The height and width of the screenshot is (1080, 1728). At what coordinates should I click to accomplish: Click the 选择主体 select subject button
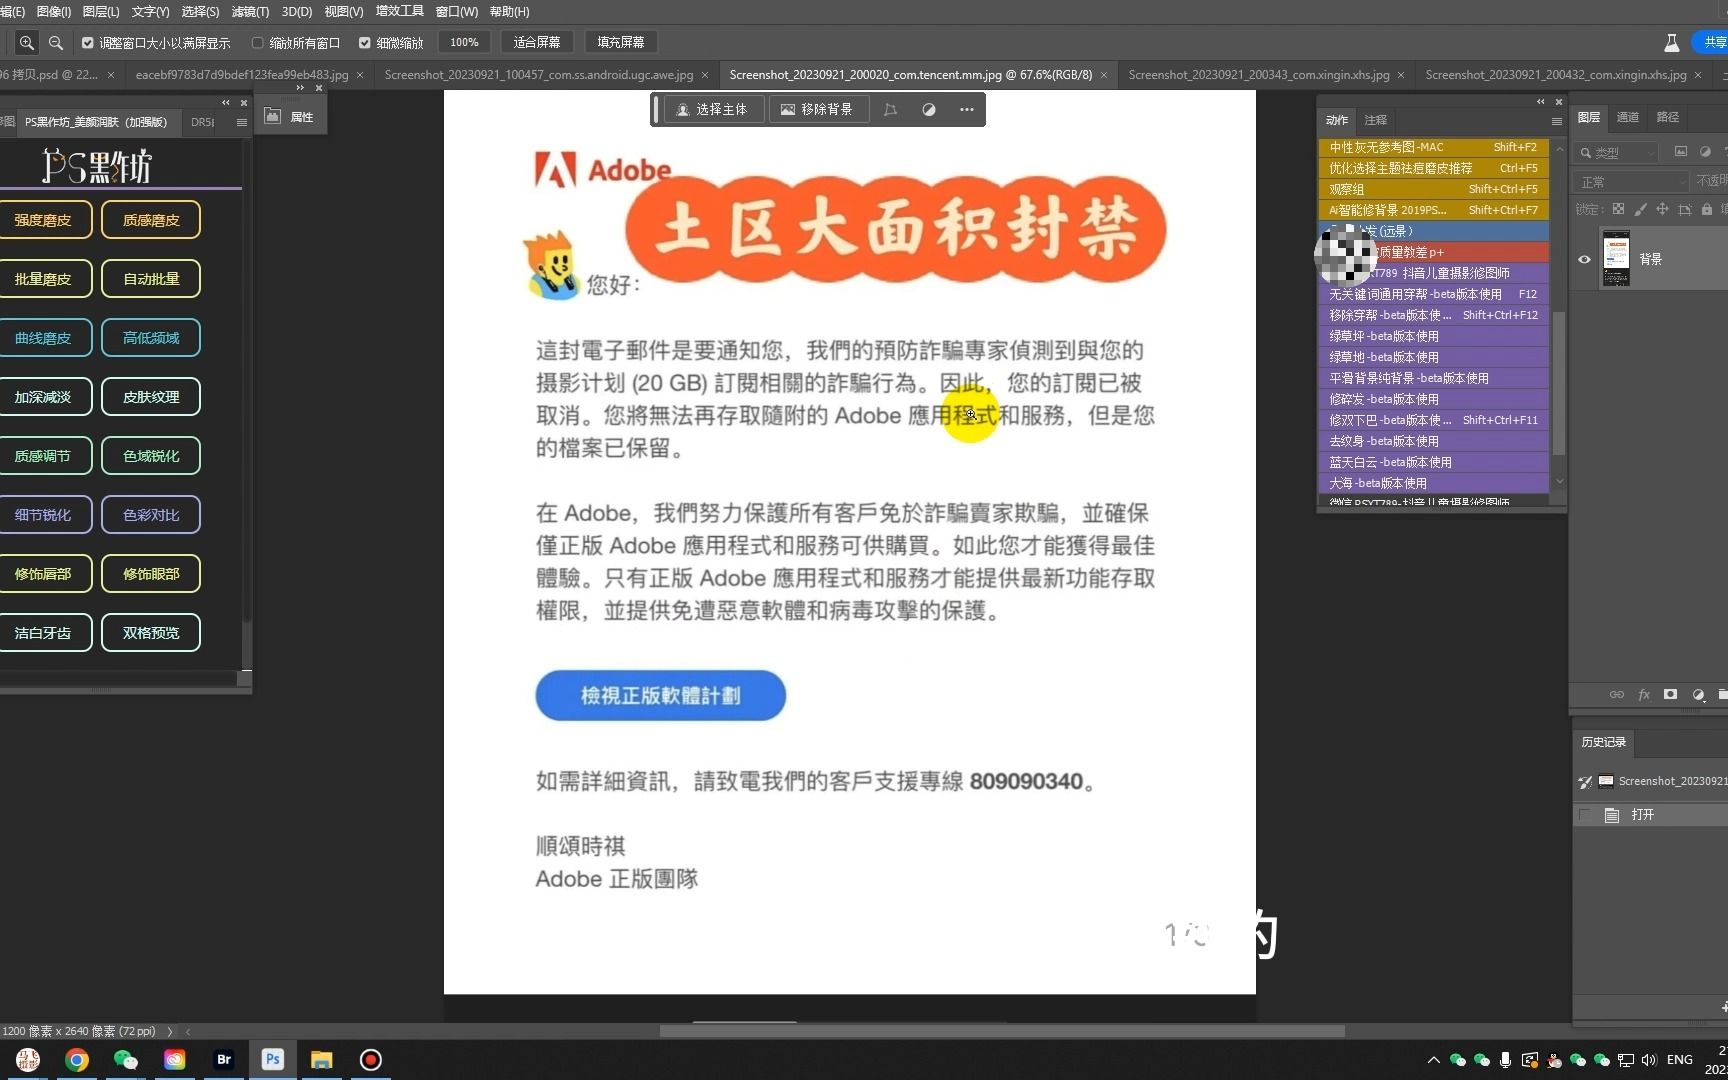713,110
